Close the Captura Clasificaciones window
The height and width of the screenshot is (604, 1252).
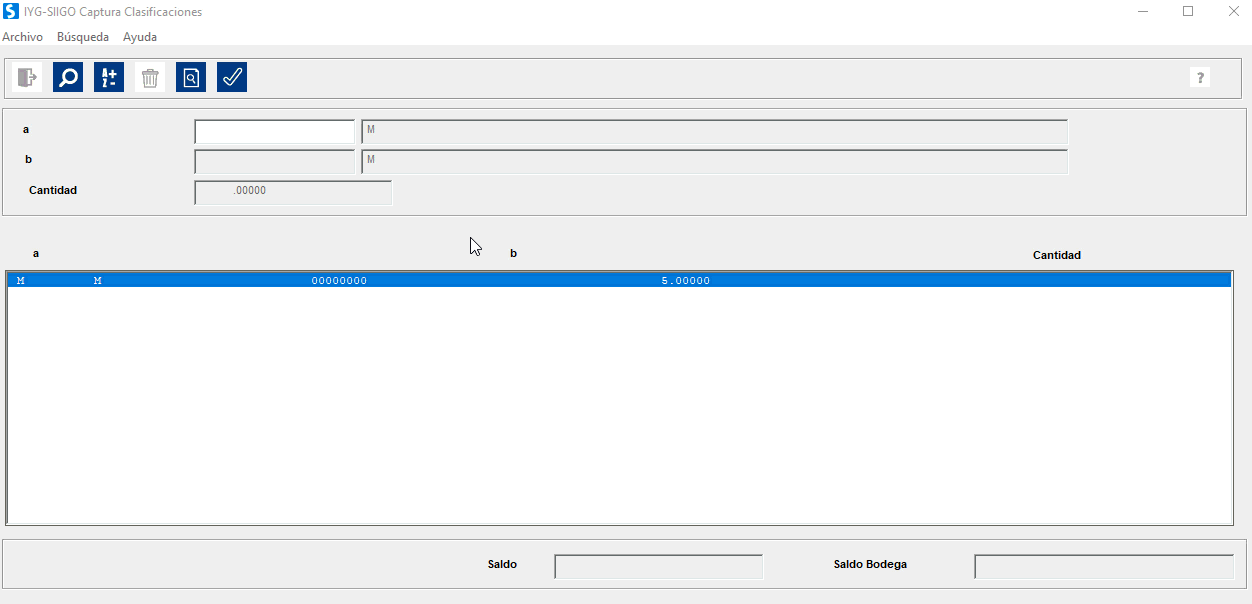(1233, 12)
